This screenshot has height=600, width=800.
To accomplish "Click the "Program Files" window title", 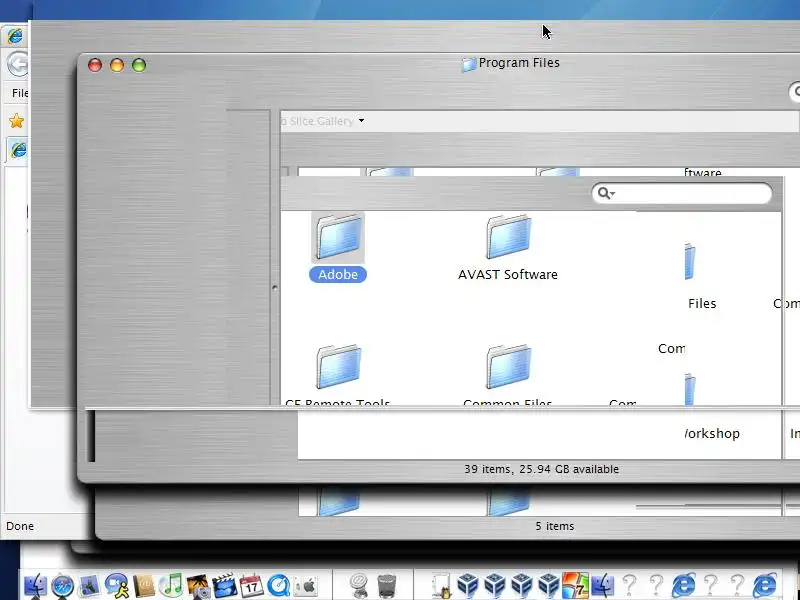I will [519, 63].
